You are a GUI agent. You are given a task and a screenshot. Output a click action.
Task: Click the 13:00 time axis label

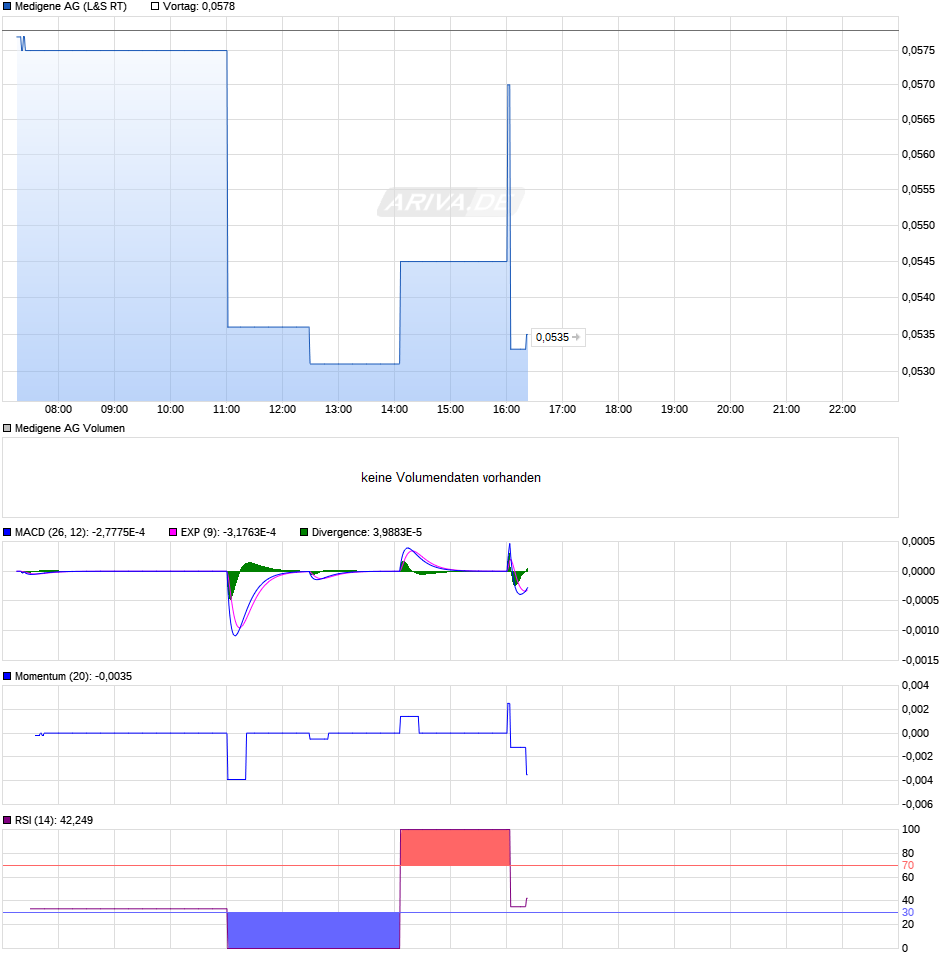(x=338, y=409)
